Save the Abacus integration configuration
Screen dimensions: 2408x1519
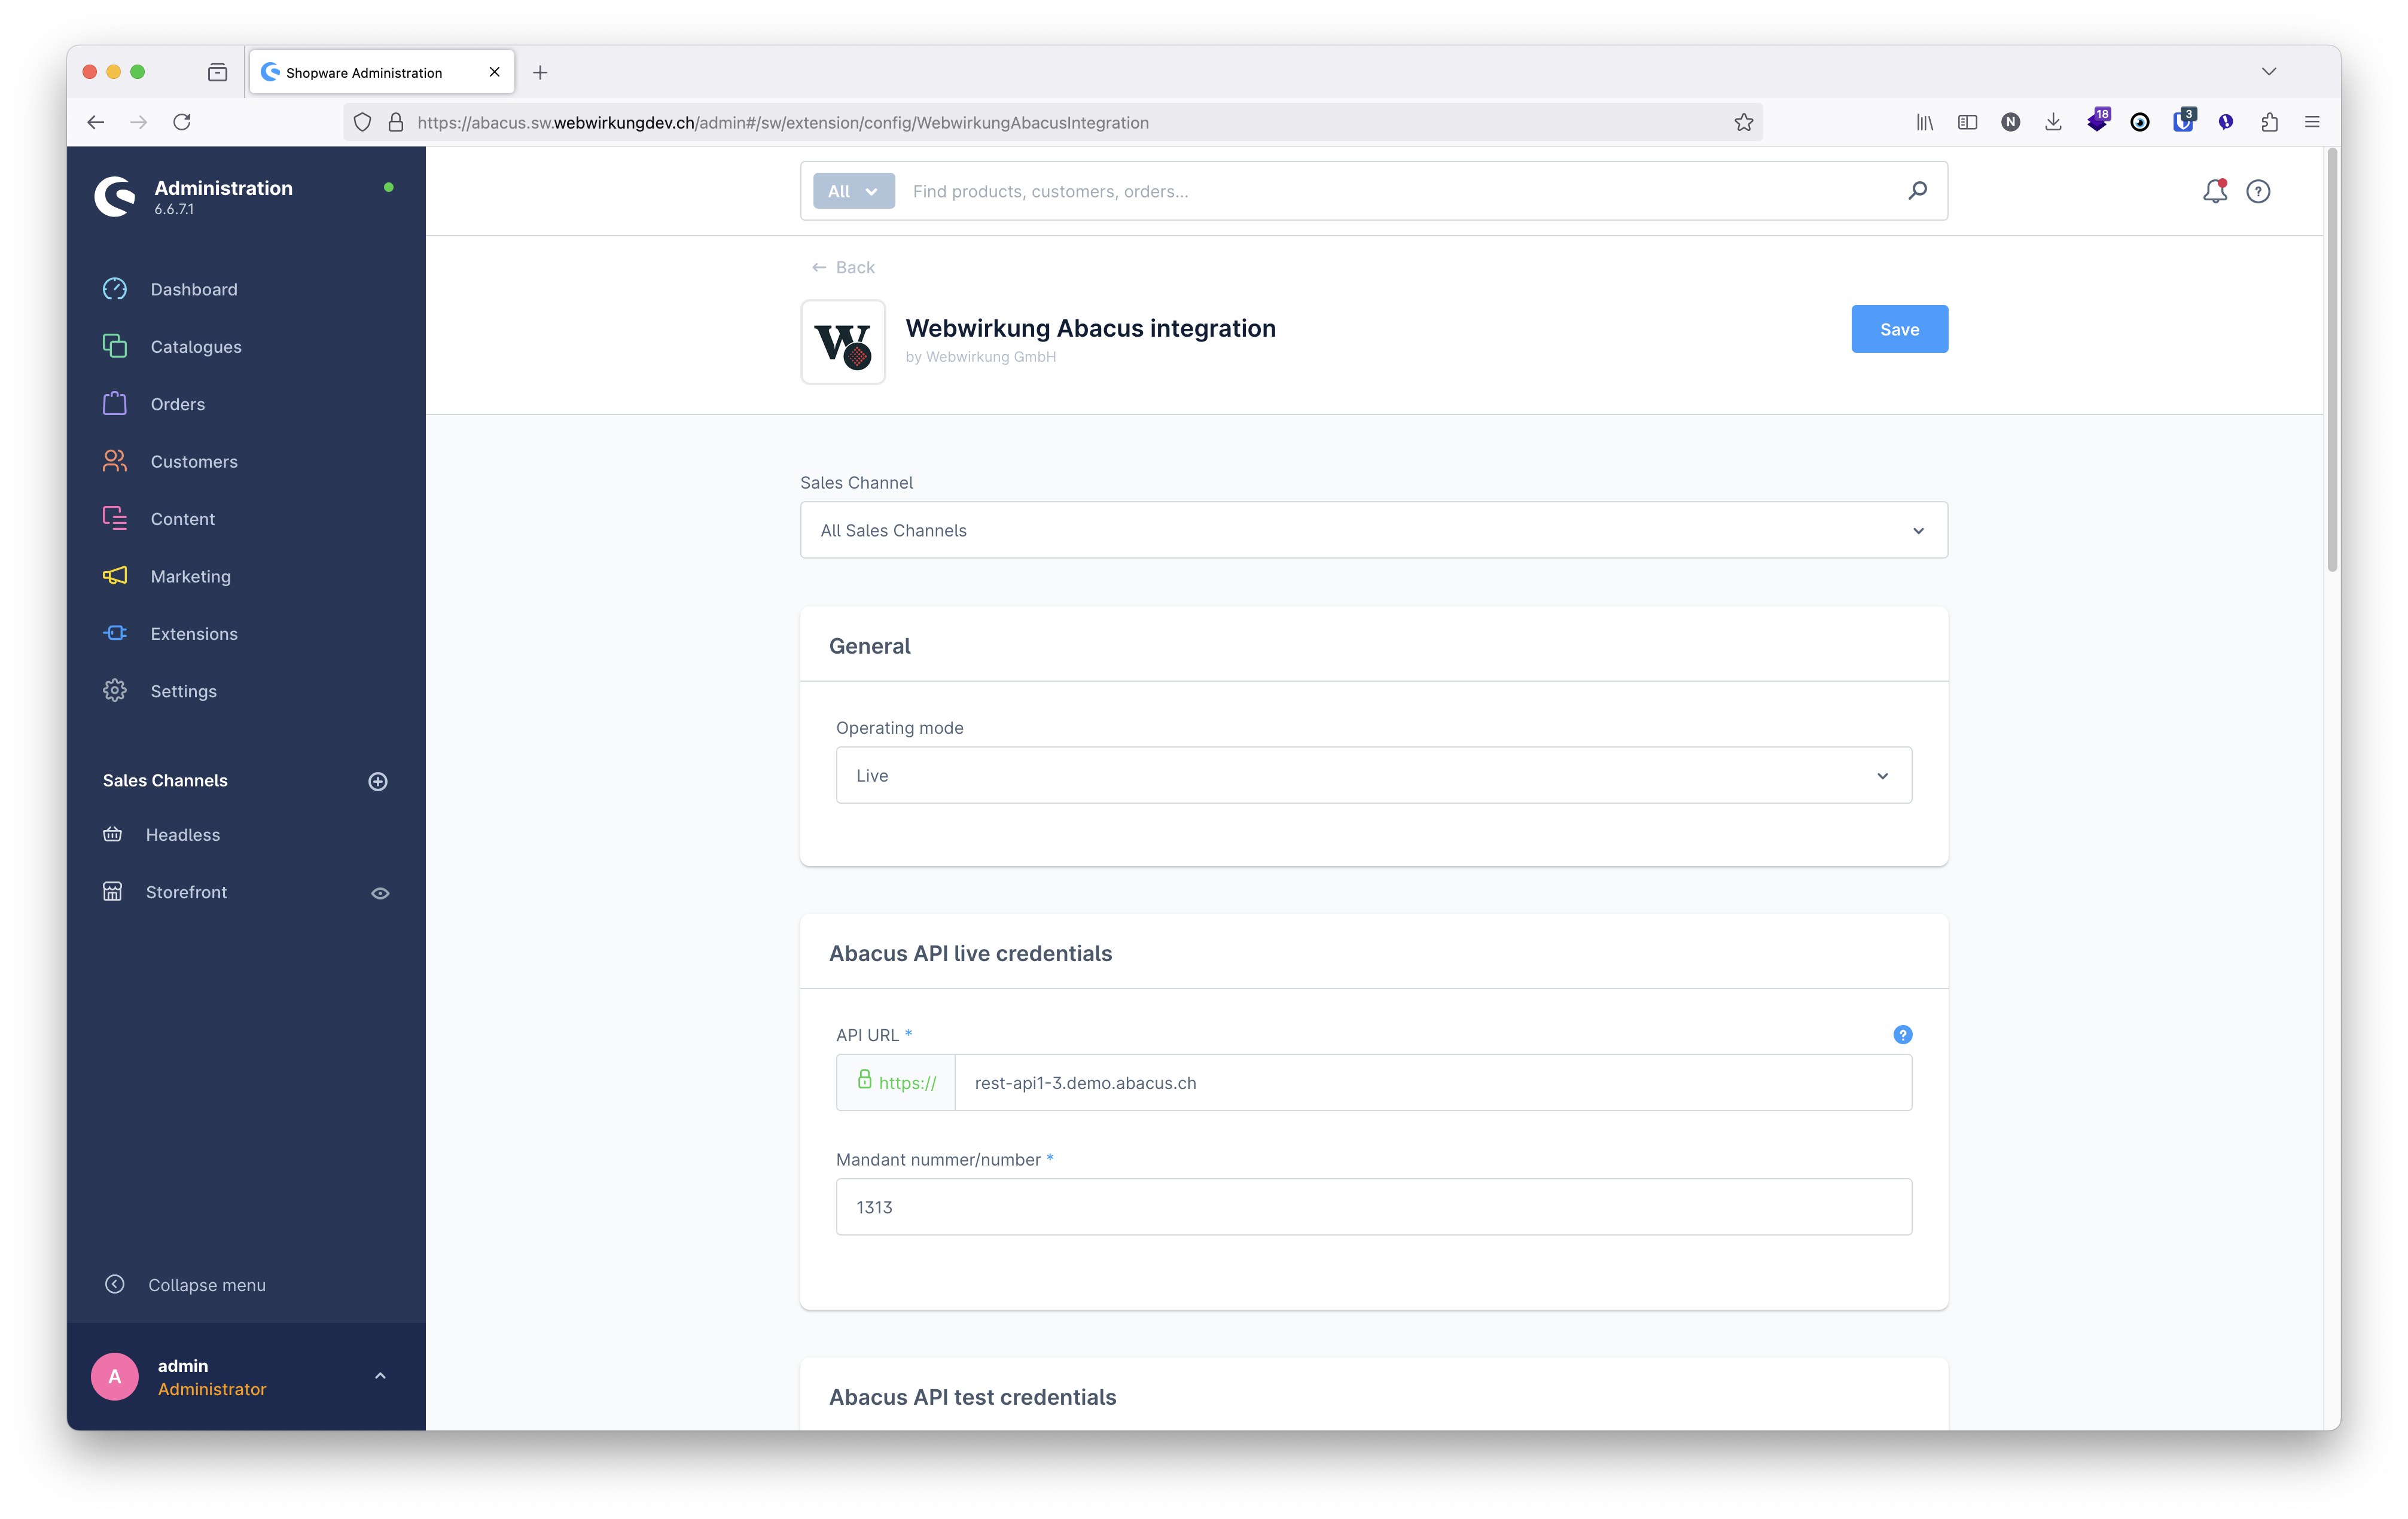pyautogui.click(x=1898, y=328)
